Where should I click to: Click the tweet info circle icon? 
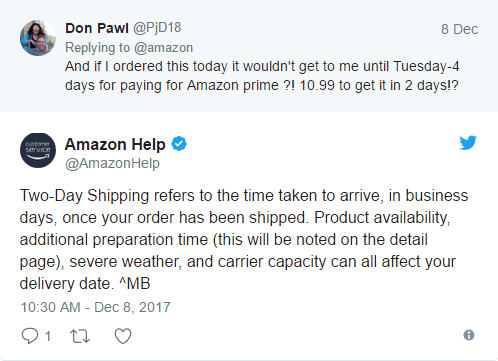pyautogui.click(x=469, y=335)
